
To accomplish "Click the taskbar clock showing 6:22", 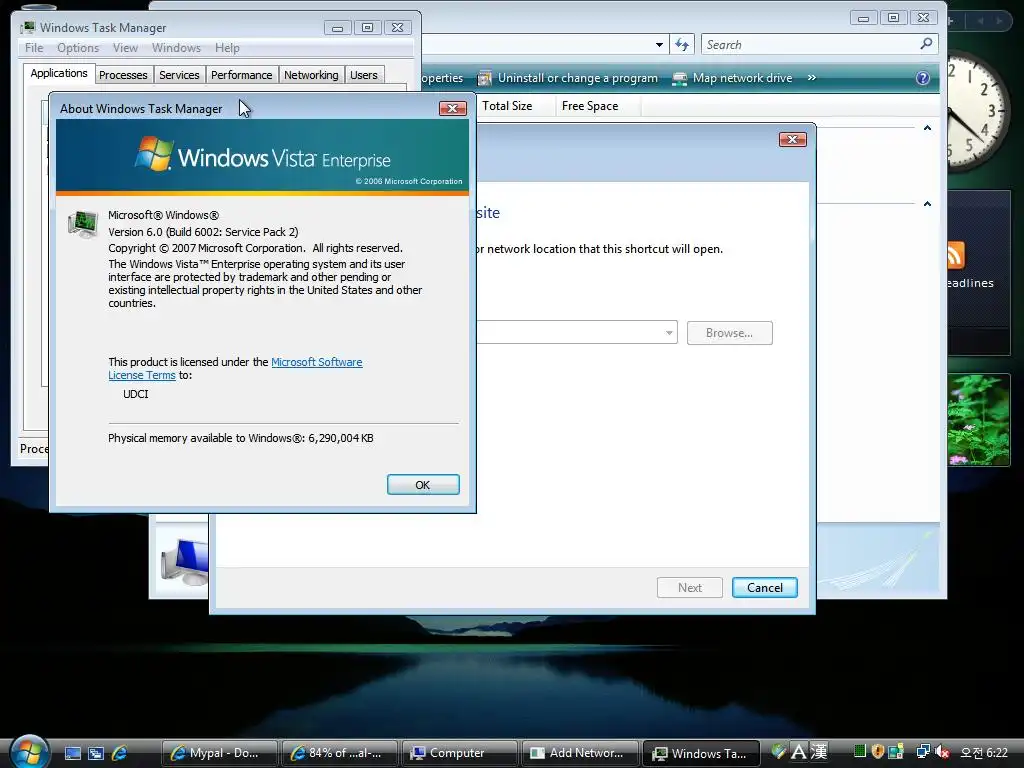I will tap(984, 753).
